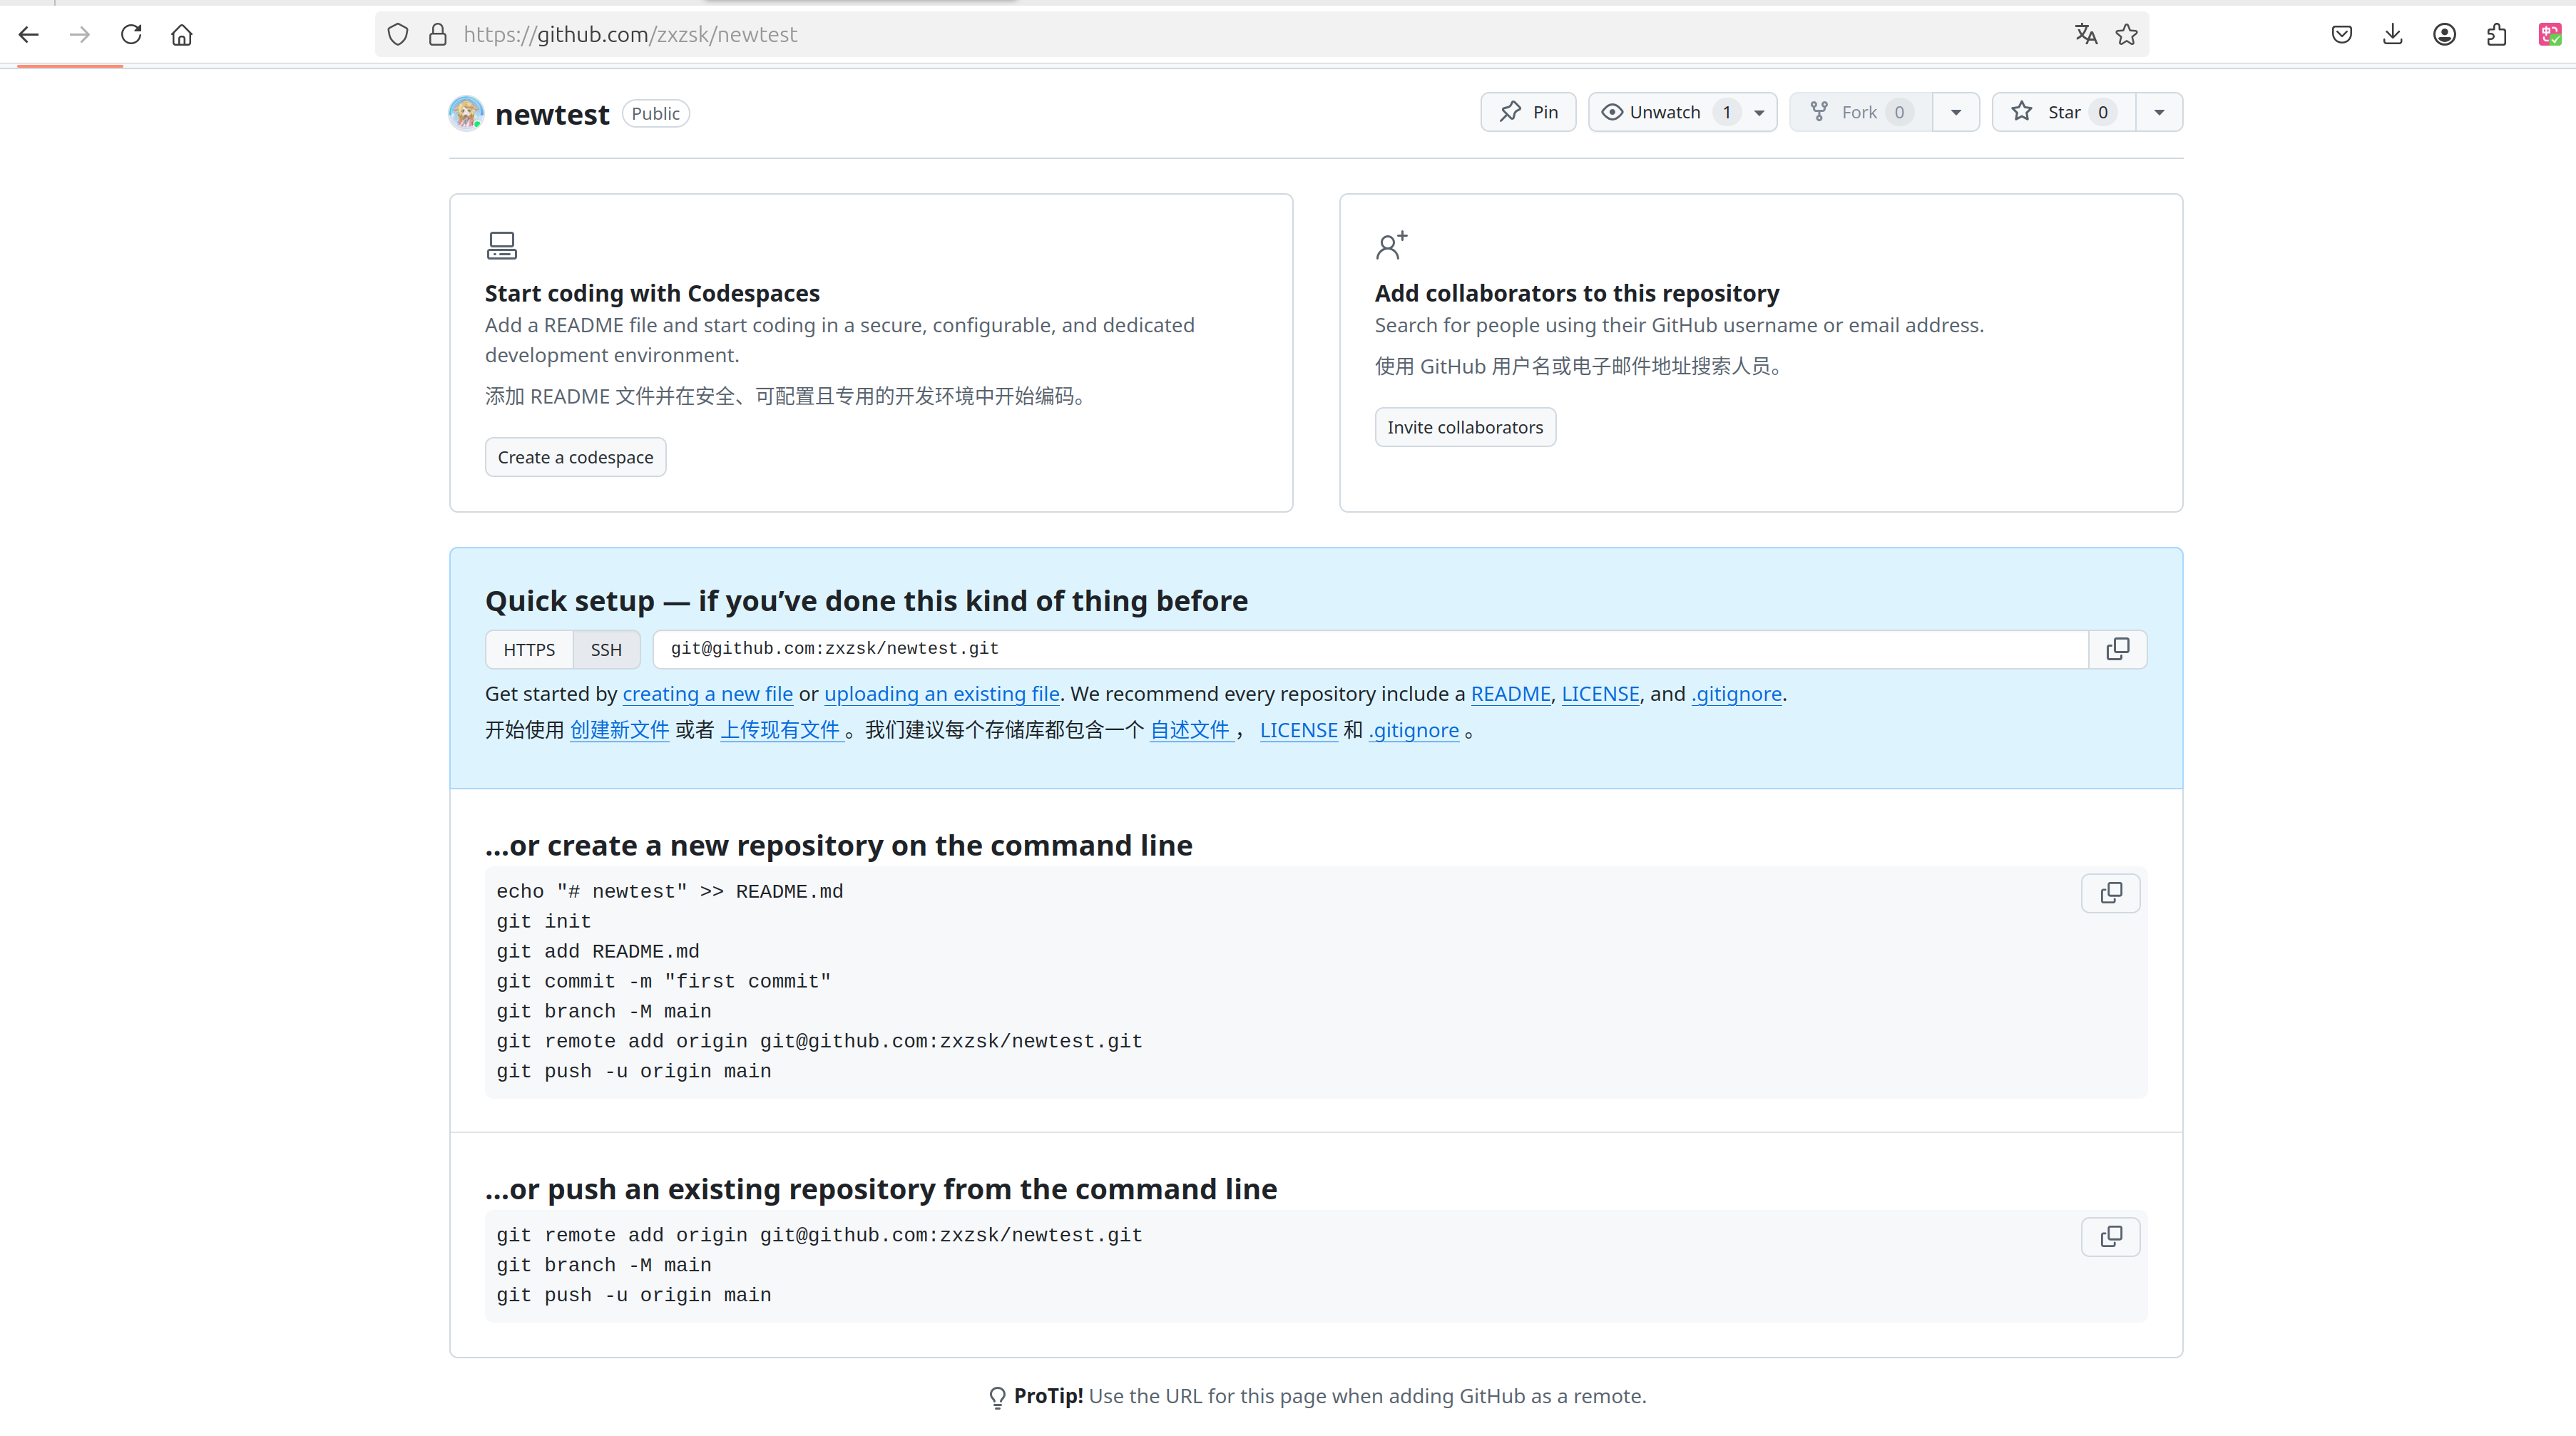Screen dimensions: 2576x1436
Task: Click the 'git init' command line
Action: 544,921
